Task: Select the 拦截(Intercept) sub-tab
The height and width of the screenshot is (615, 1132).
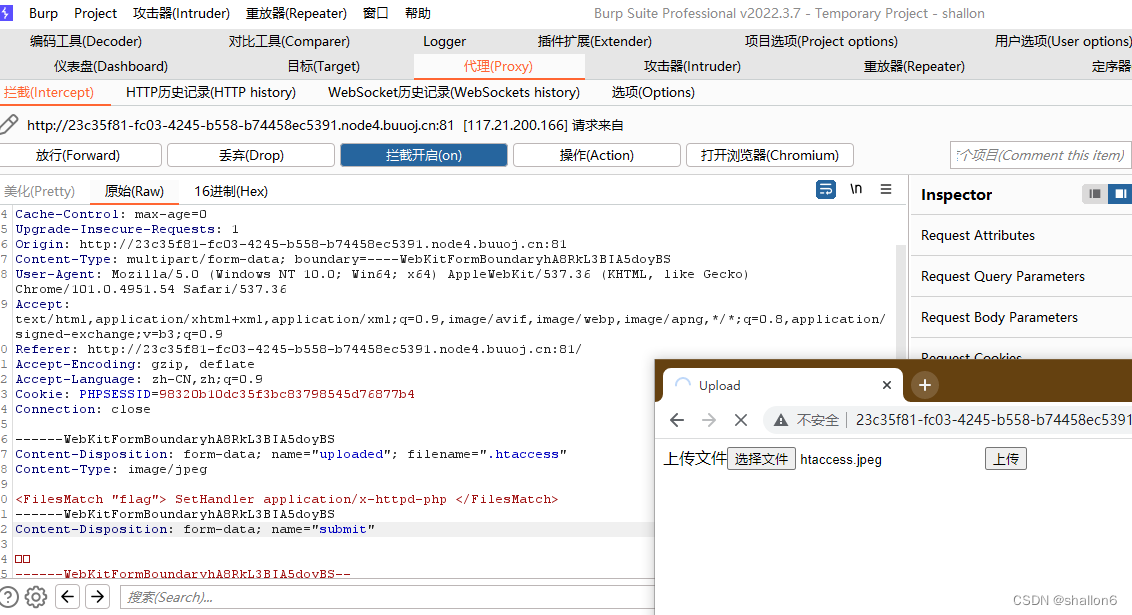Action: point(49,92)
